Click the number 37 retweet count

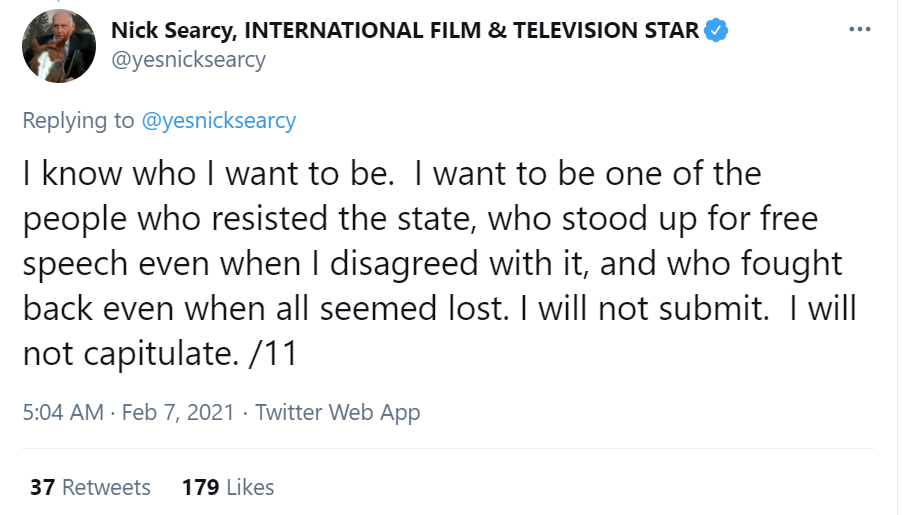pyautogui.click(x=42, y=487)
